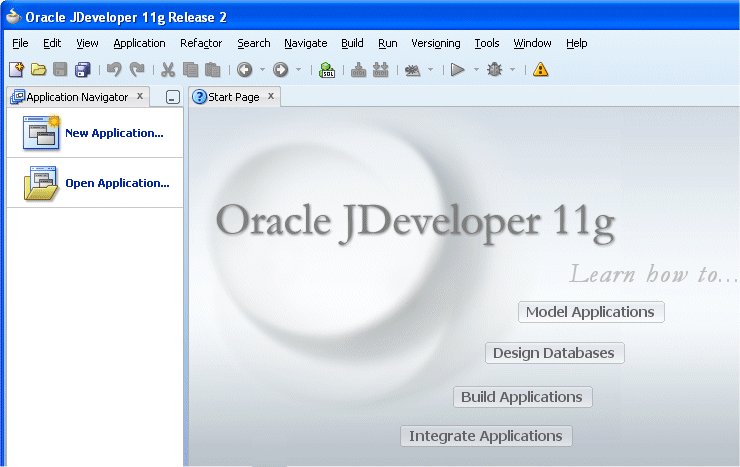Click the Run green play icon
The image size is (740, 467).
457,70
